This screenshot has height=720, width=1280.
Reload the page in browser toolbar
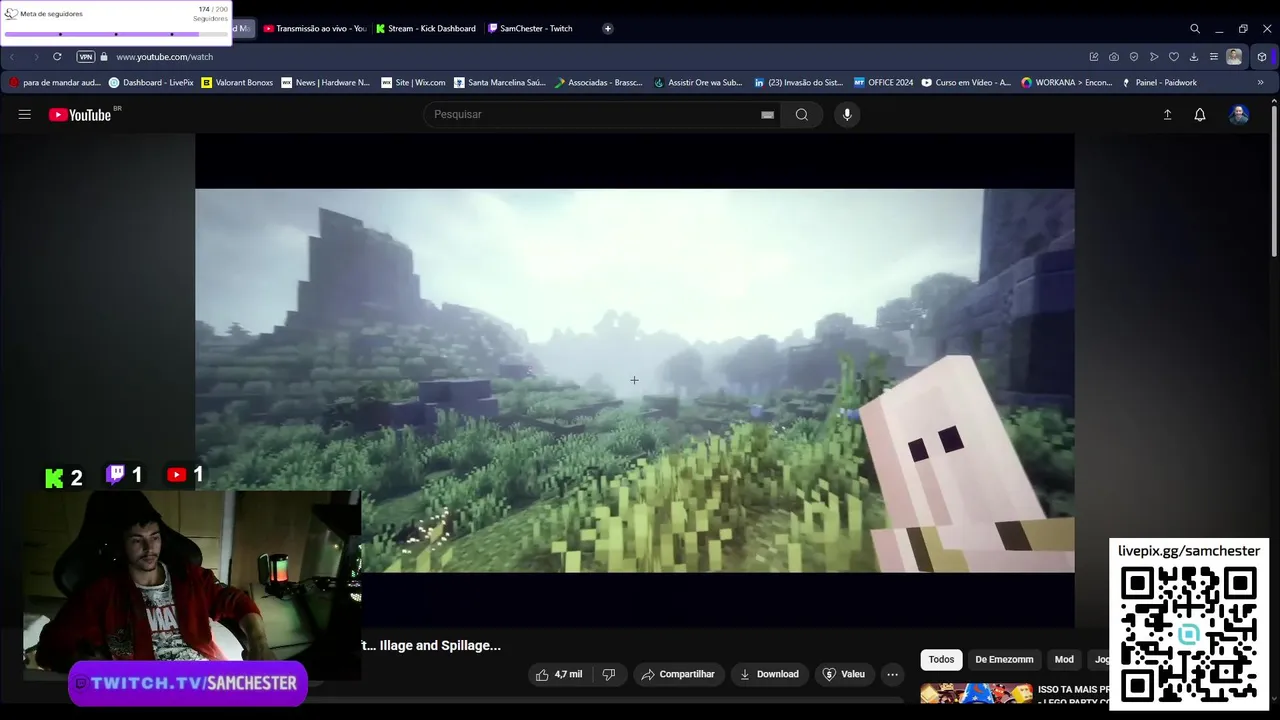[57, 57]
